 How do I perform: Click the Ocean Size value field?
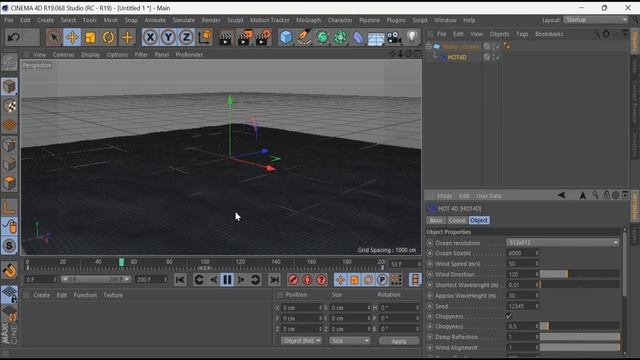[520, 253]
